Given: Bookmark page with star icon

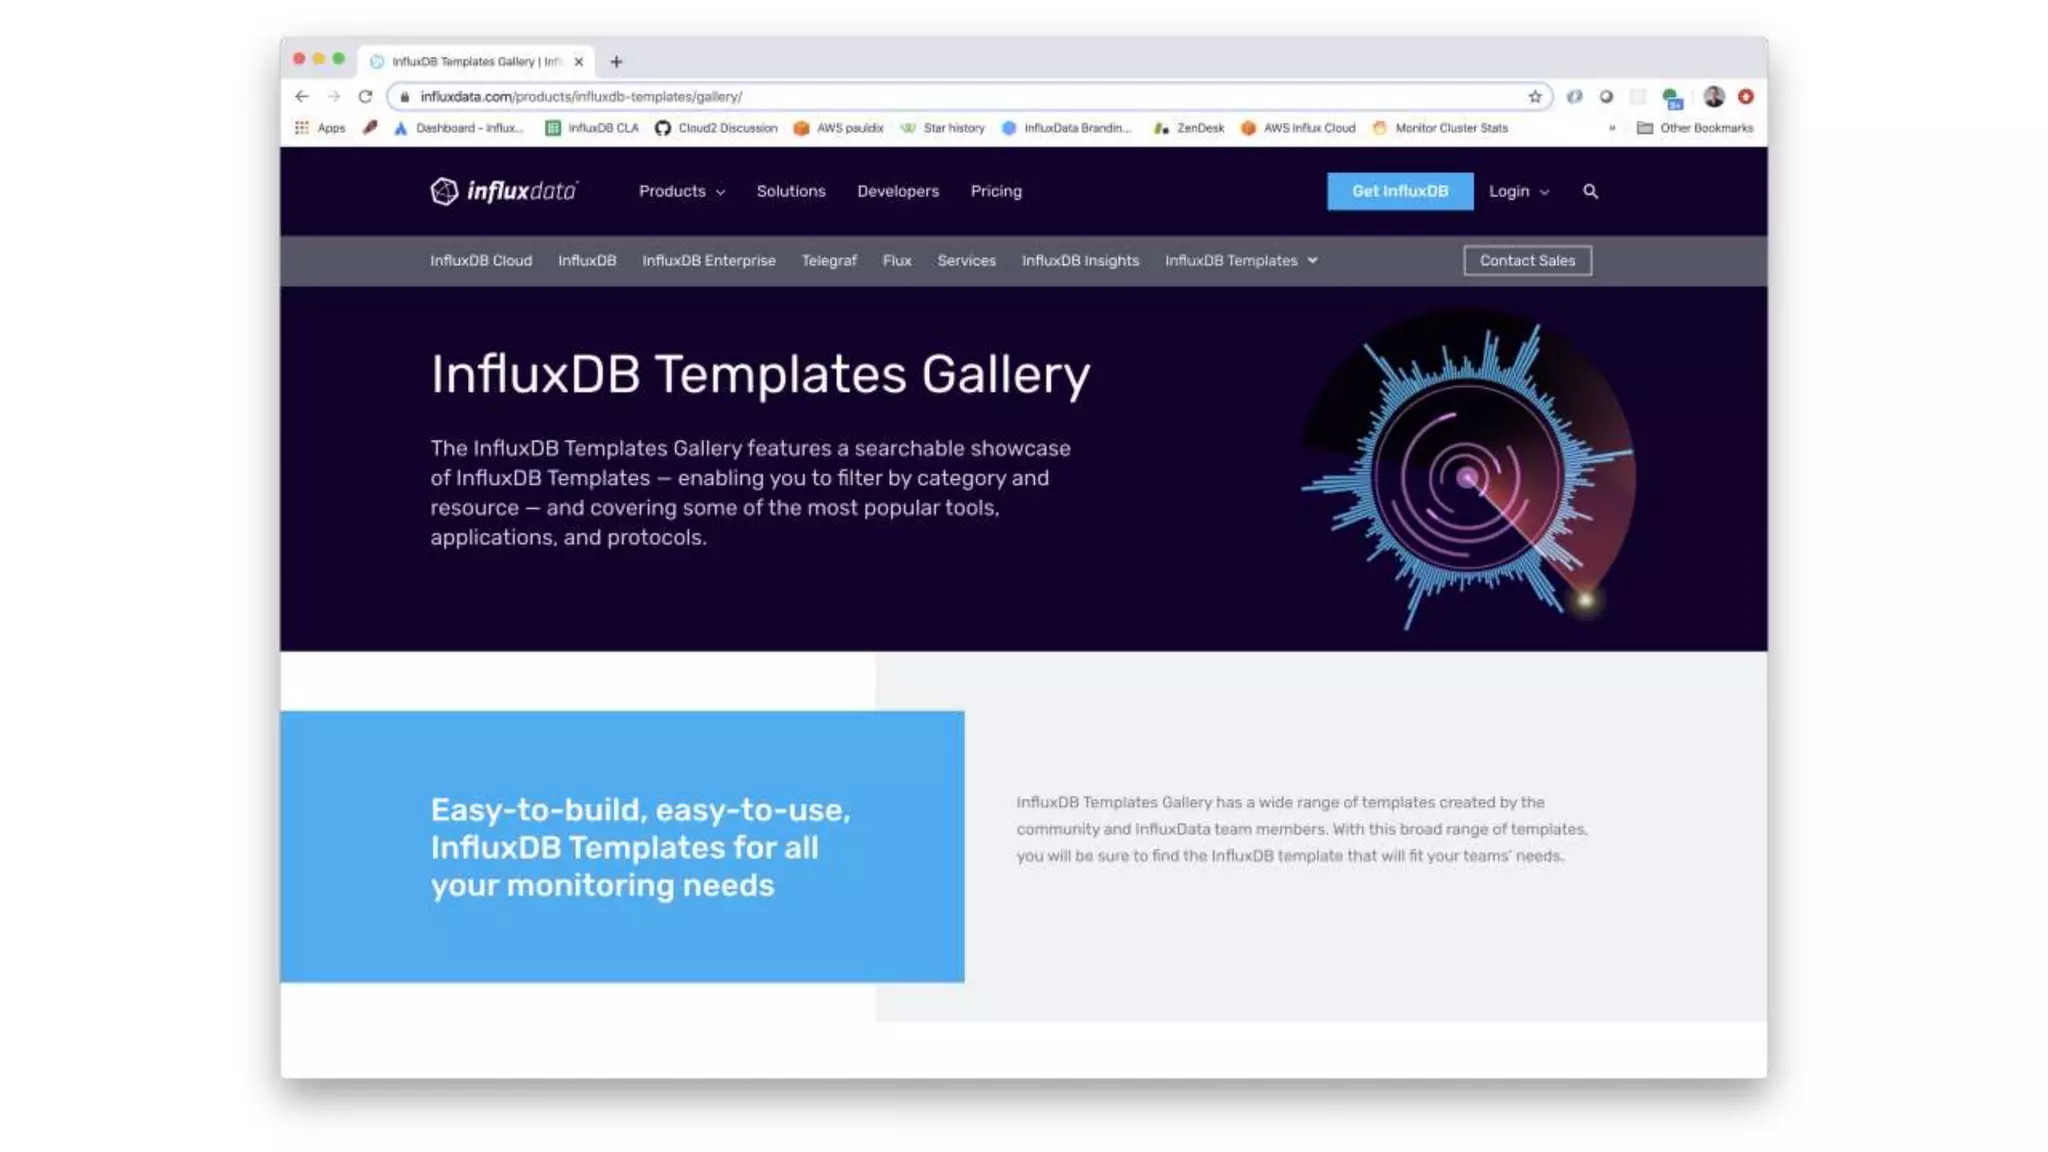Looking at the screenshot, I should (x=1534, y=97).
